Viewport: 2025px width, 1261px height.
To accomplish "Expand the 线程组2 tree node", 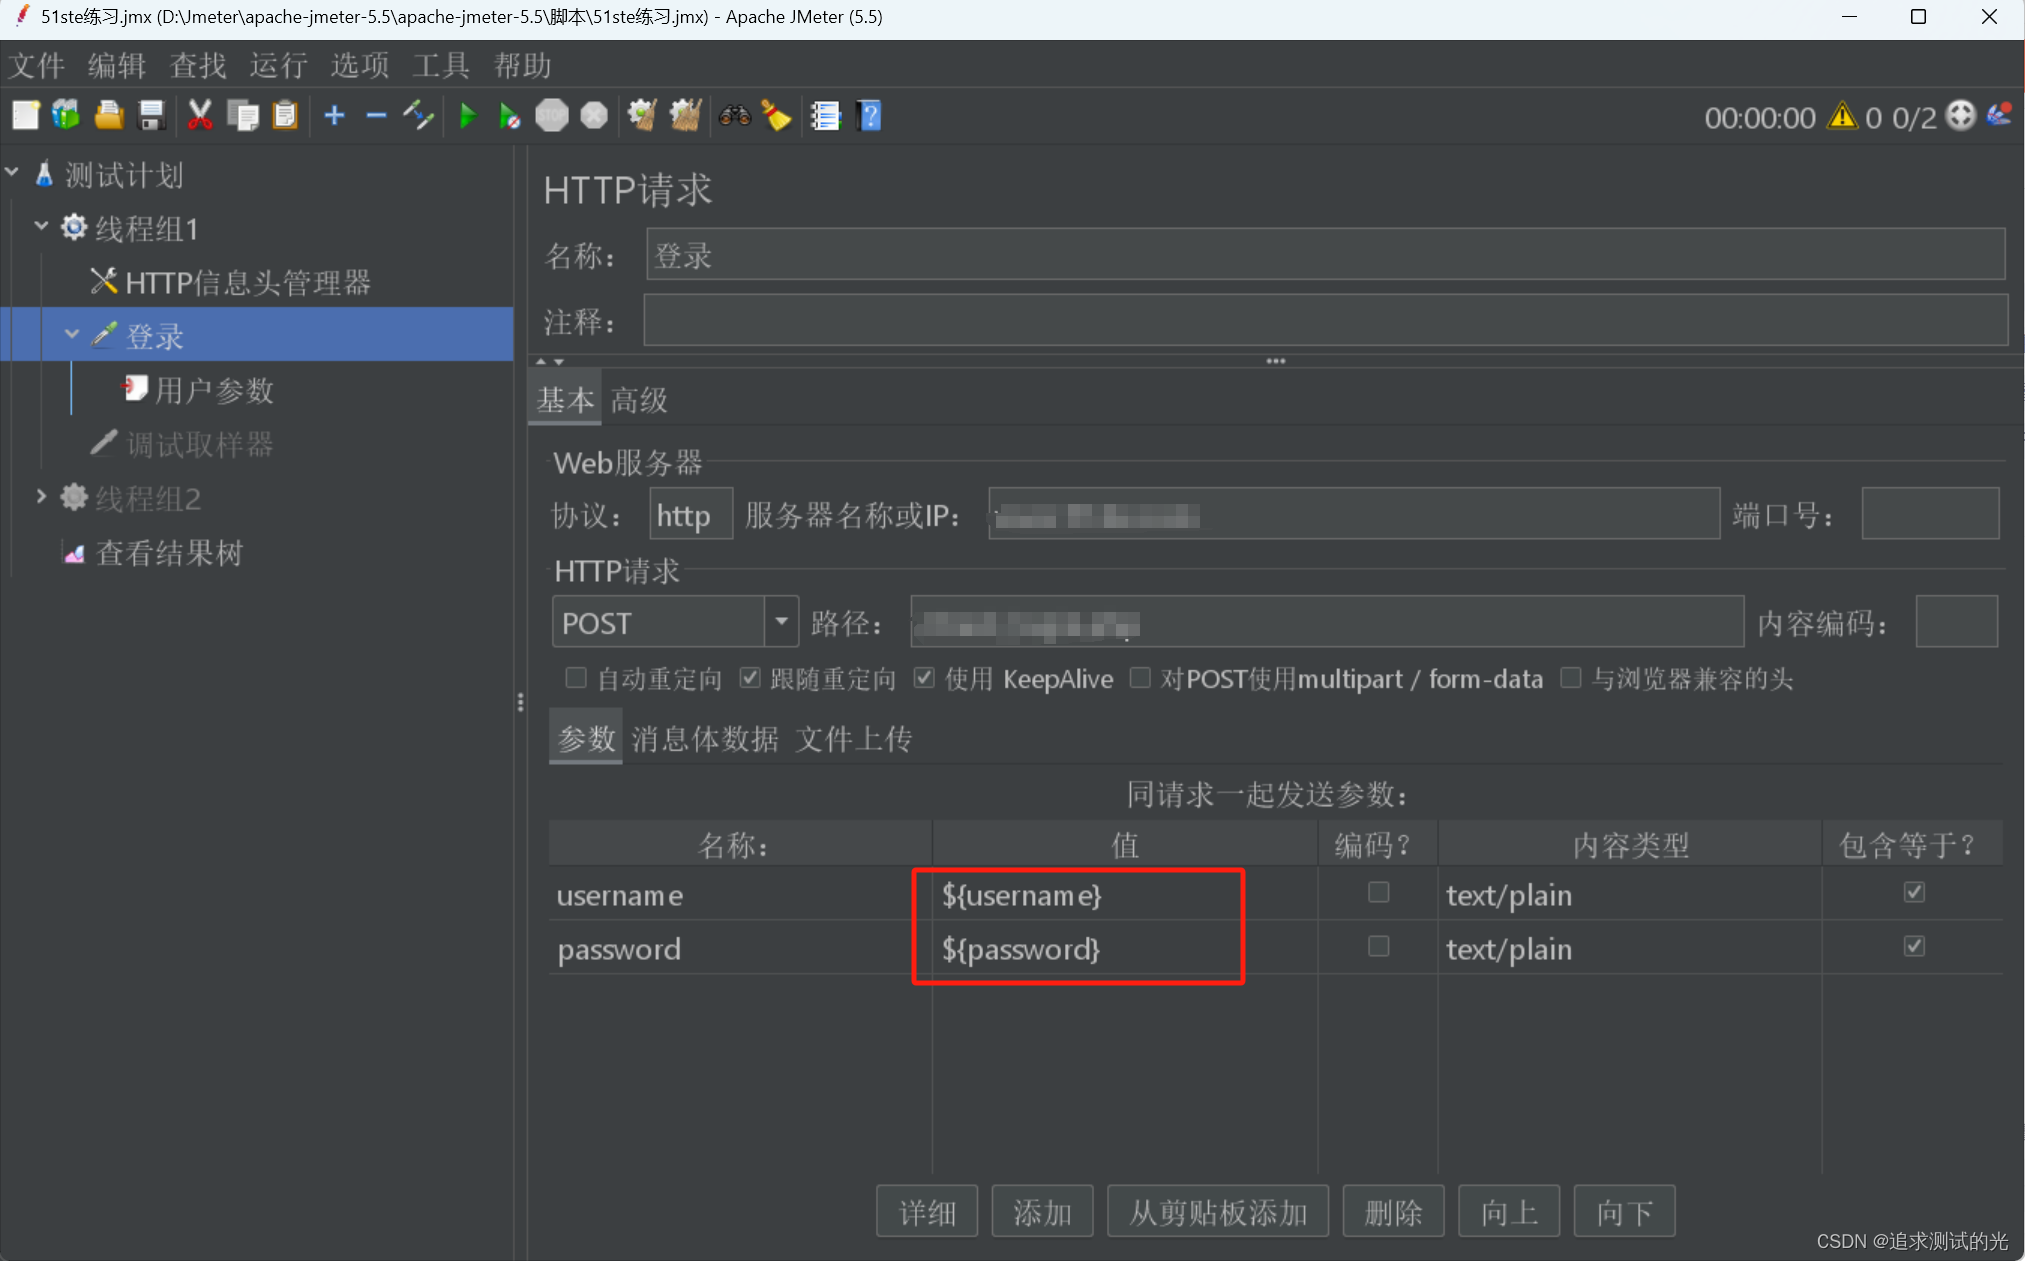I will coord(42,496).
